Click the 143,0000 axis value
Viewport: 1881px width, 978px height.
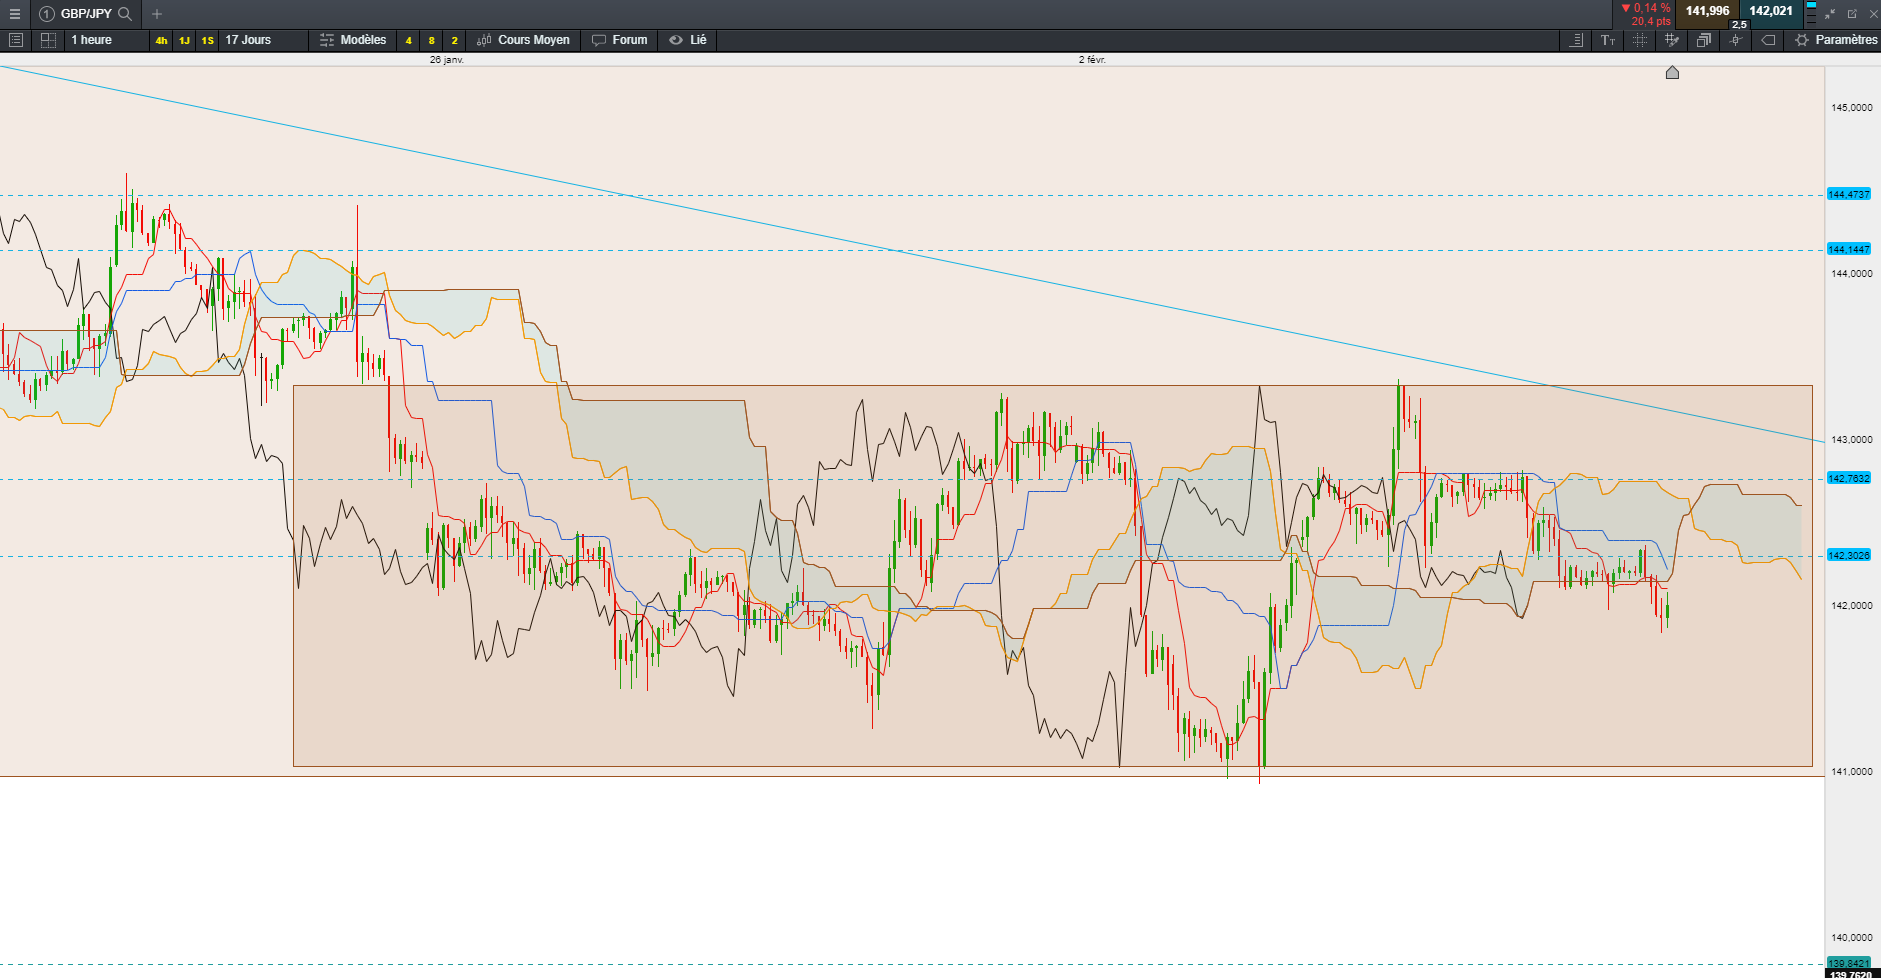click(1851, 439)
